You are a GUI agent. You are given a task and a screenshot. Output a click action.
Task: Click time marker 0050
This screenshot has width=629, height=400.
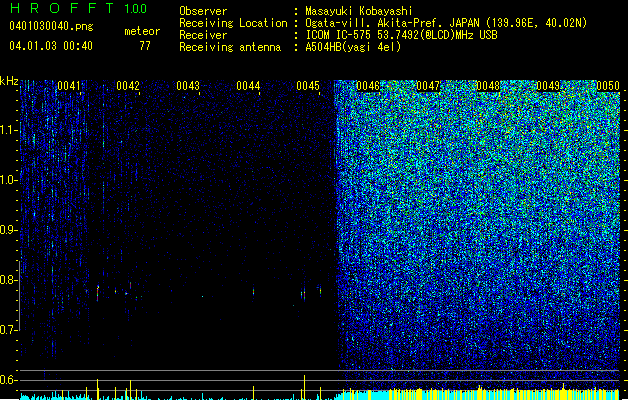click(x=608, y=86)
